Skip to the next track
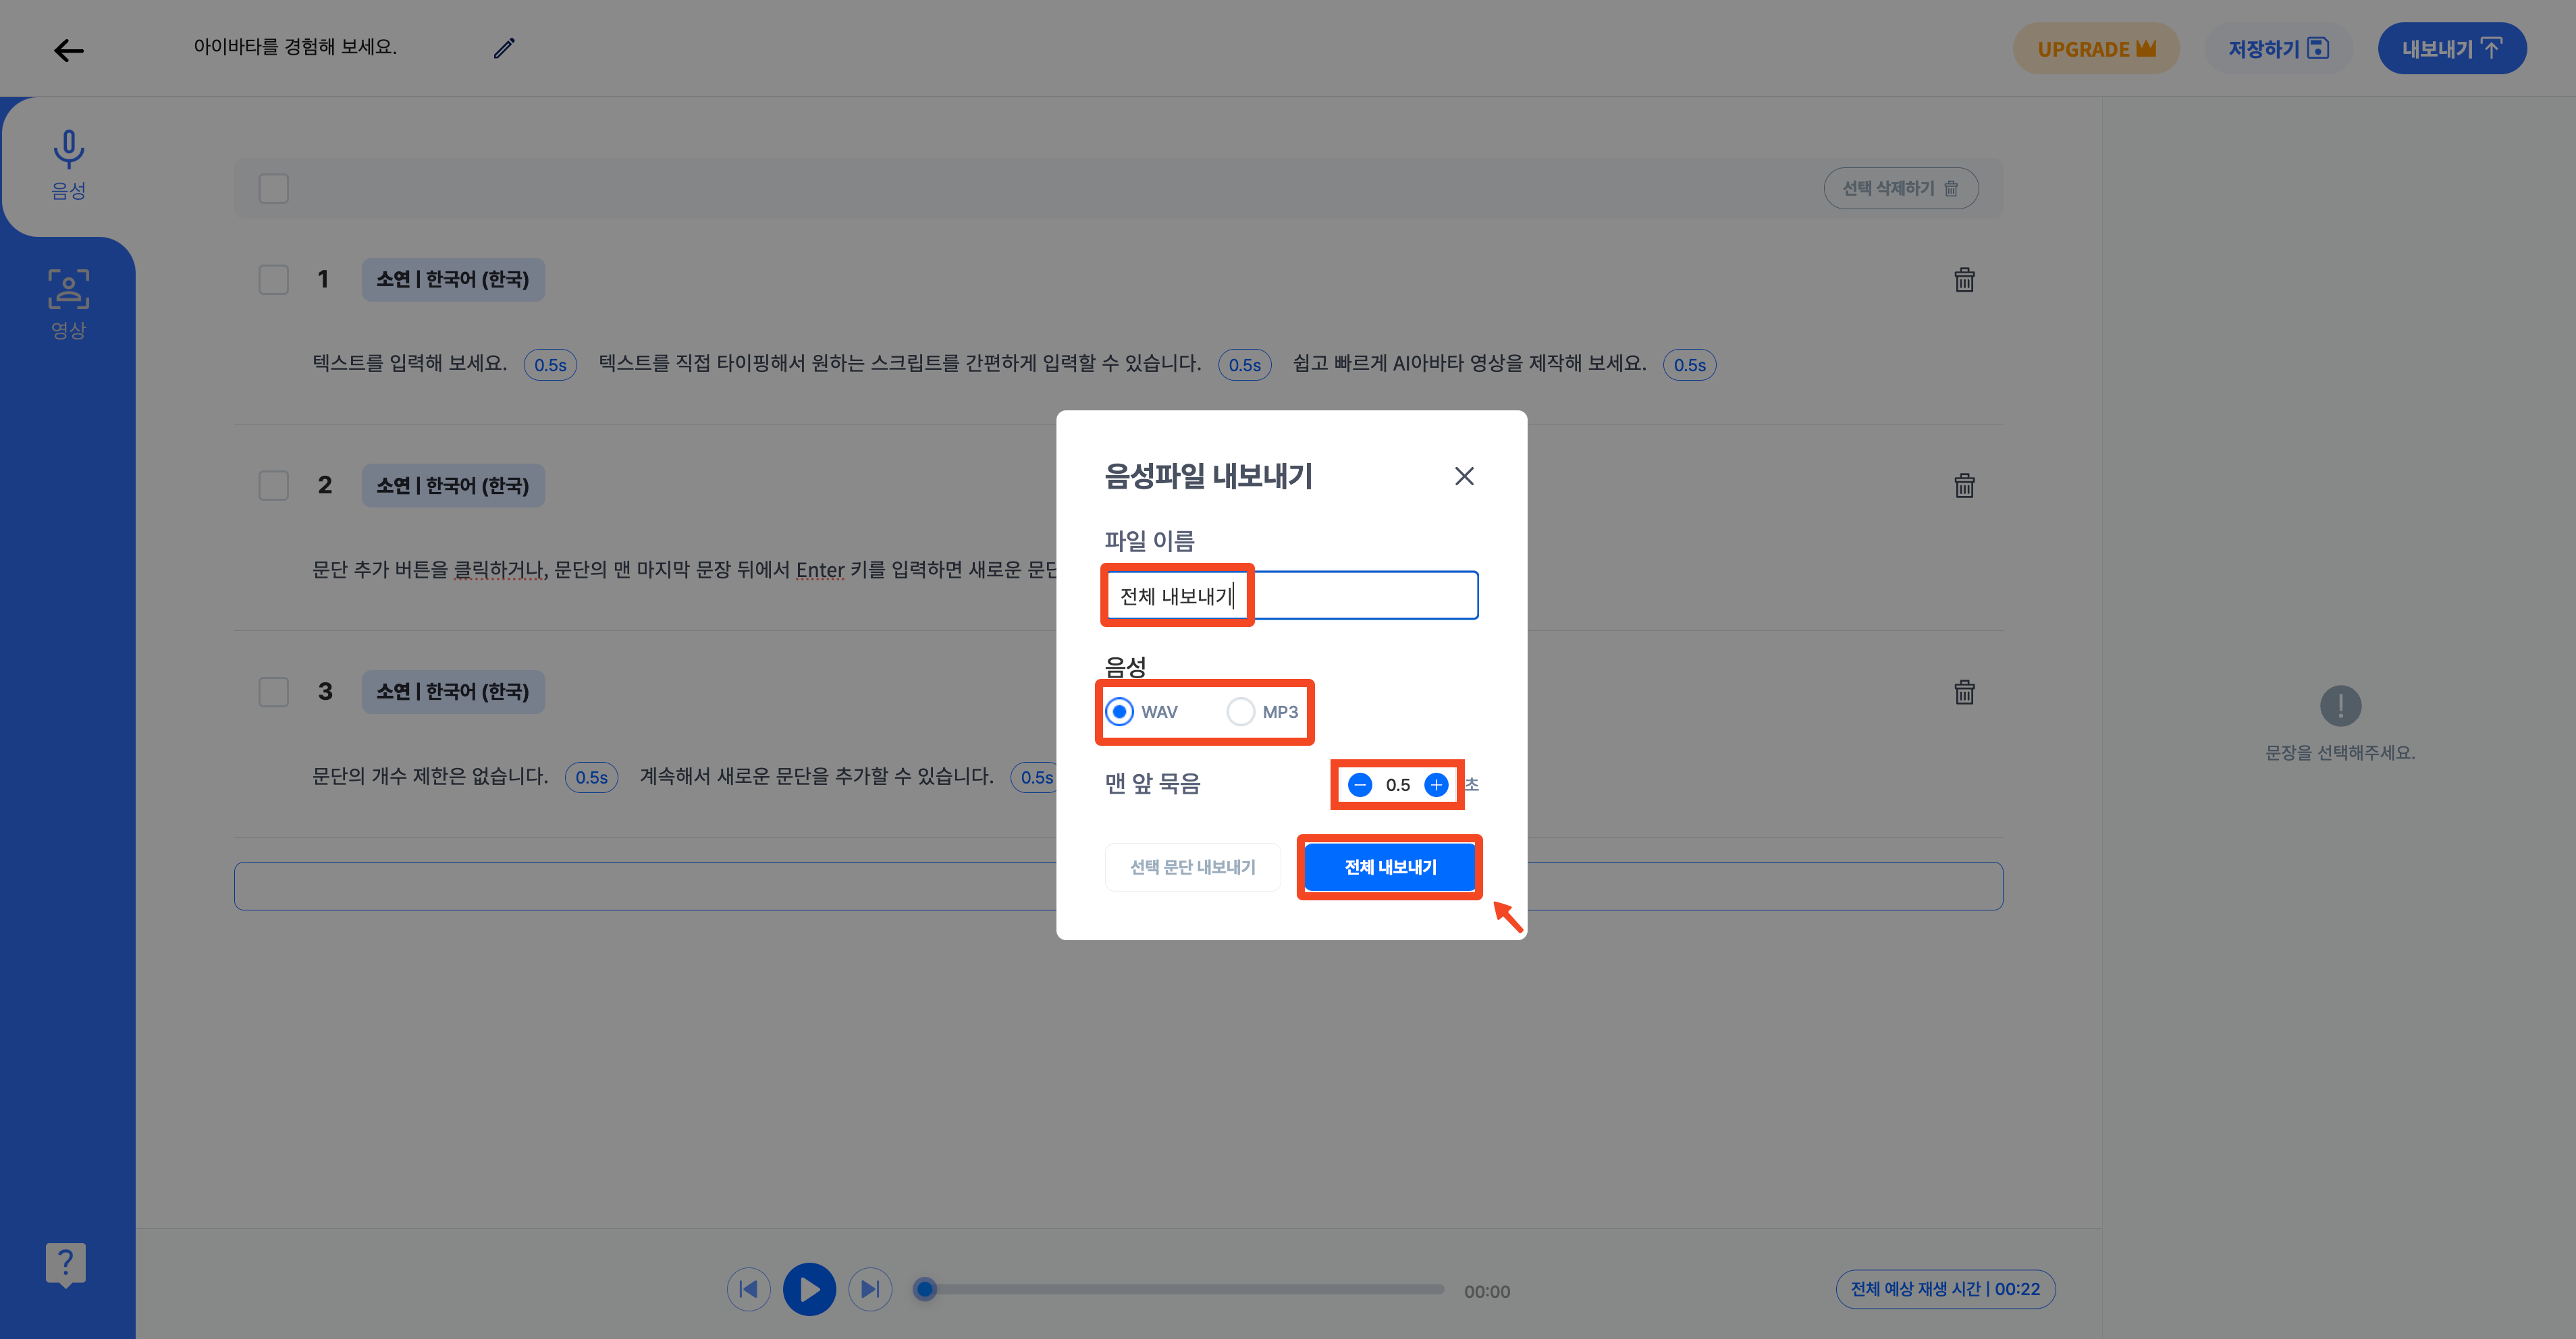 (x=870, y=1289)
